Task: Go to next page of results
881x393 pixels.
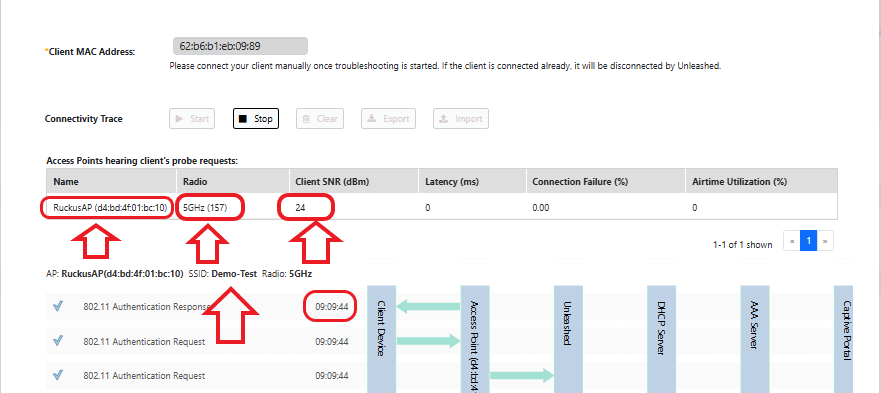Action: [825, 241]
